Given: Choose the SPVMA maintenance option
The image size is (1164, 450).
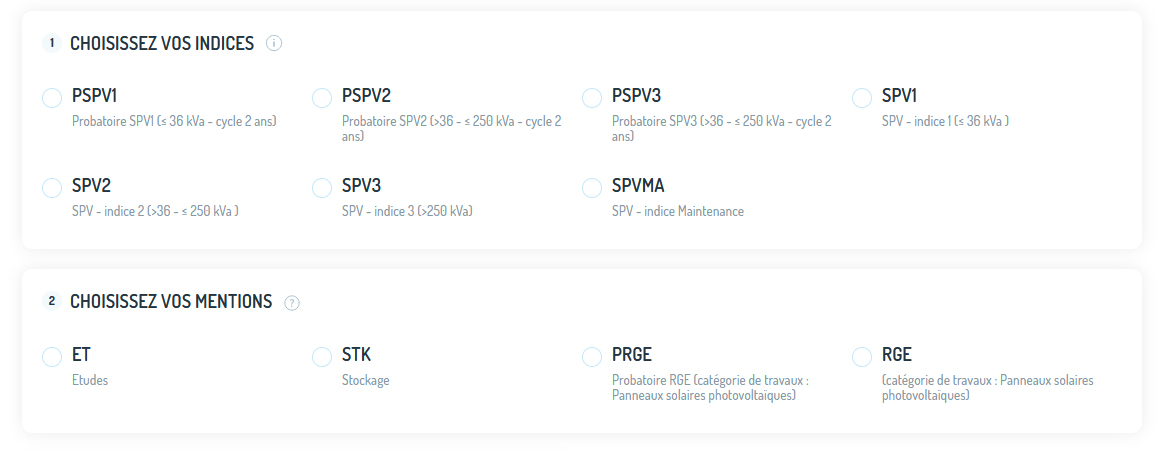Looking at the screenshot, I should click(x=592, y=188).
